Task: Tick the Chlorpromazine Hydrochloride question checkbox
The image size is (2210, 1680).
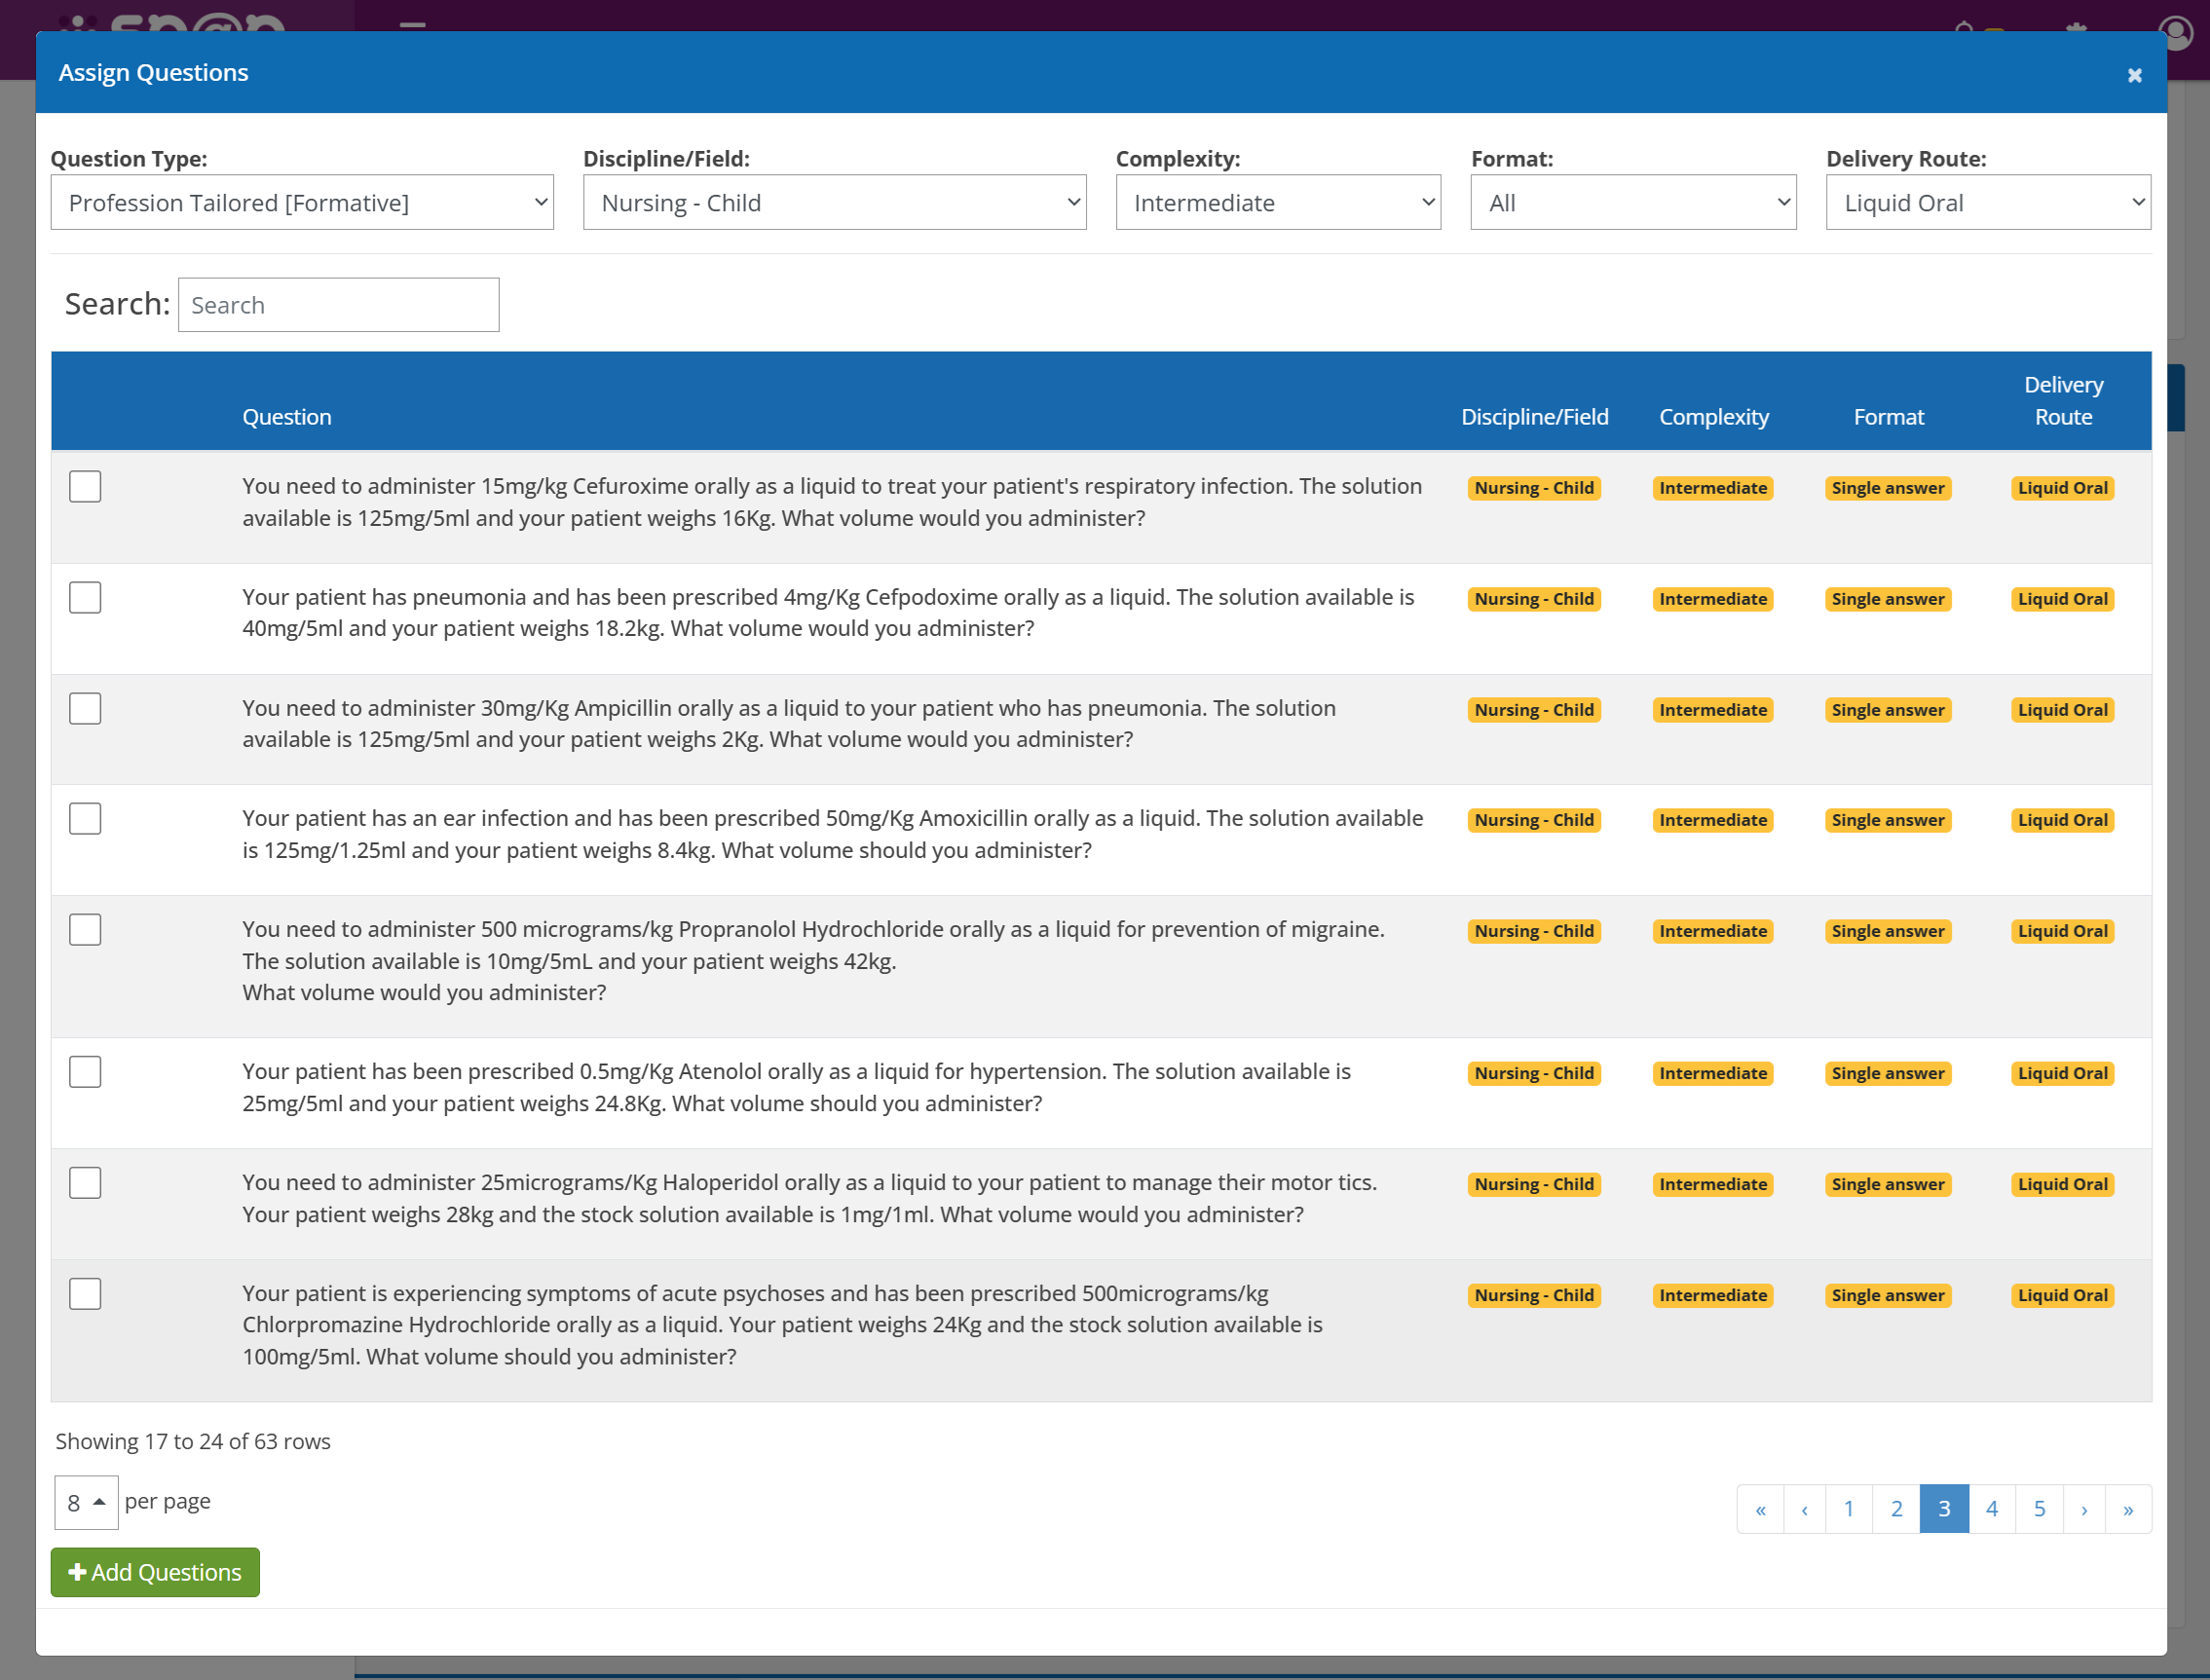Action: point(85,1294)
